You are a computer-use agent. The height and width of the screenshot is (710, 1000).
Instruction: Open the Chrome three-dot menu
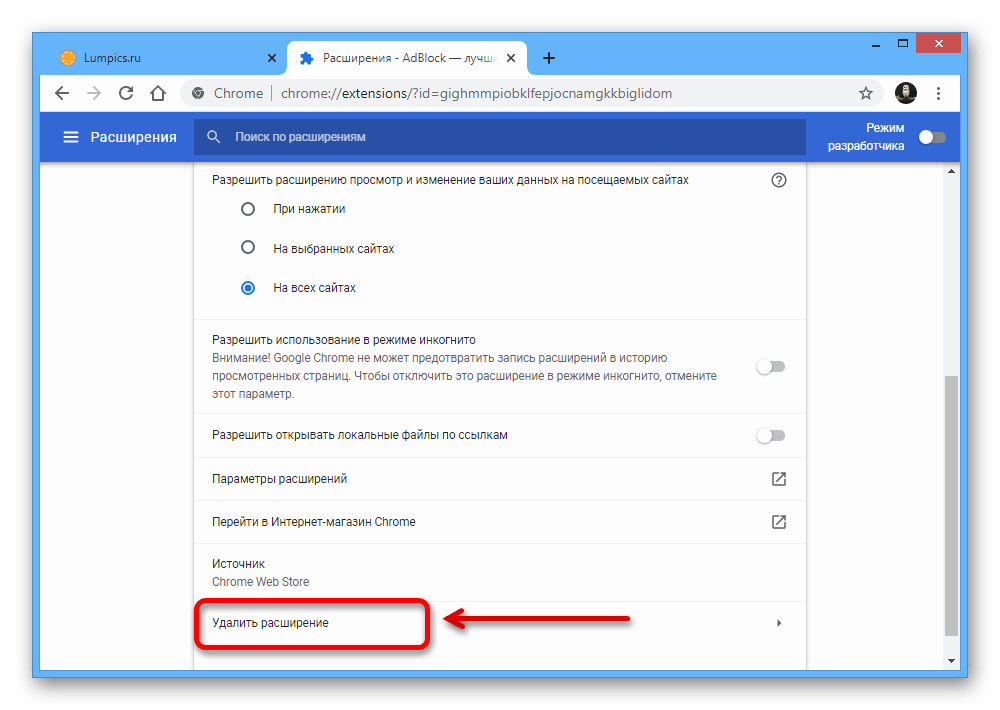[x=938, y=94]
